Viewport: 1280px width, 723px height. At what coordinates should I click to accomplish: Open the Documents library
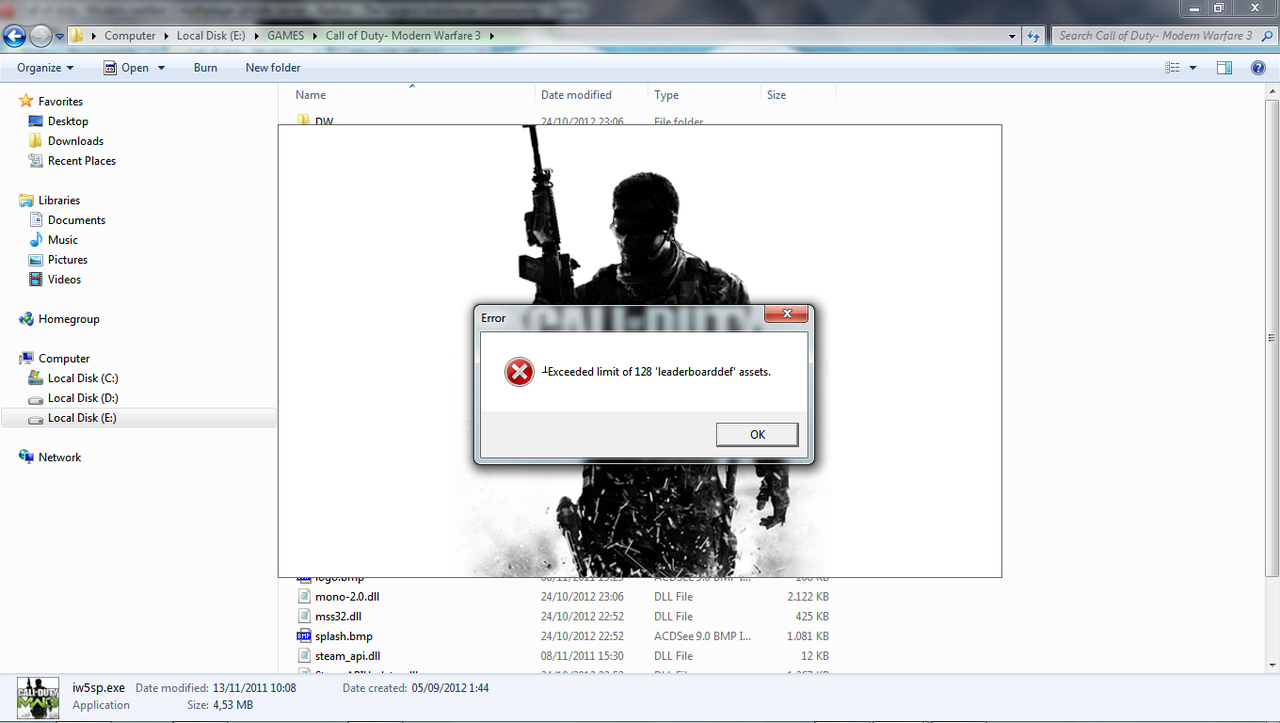76,220
